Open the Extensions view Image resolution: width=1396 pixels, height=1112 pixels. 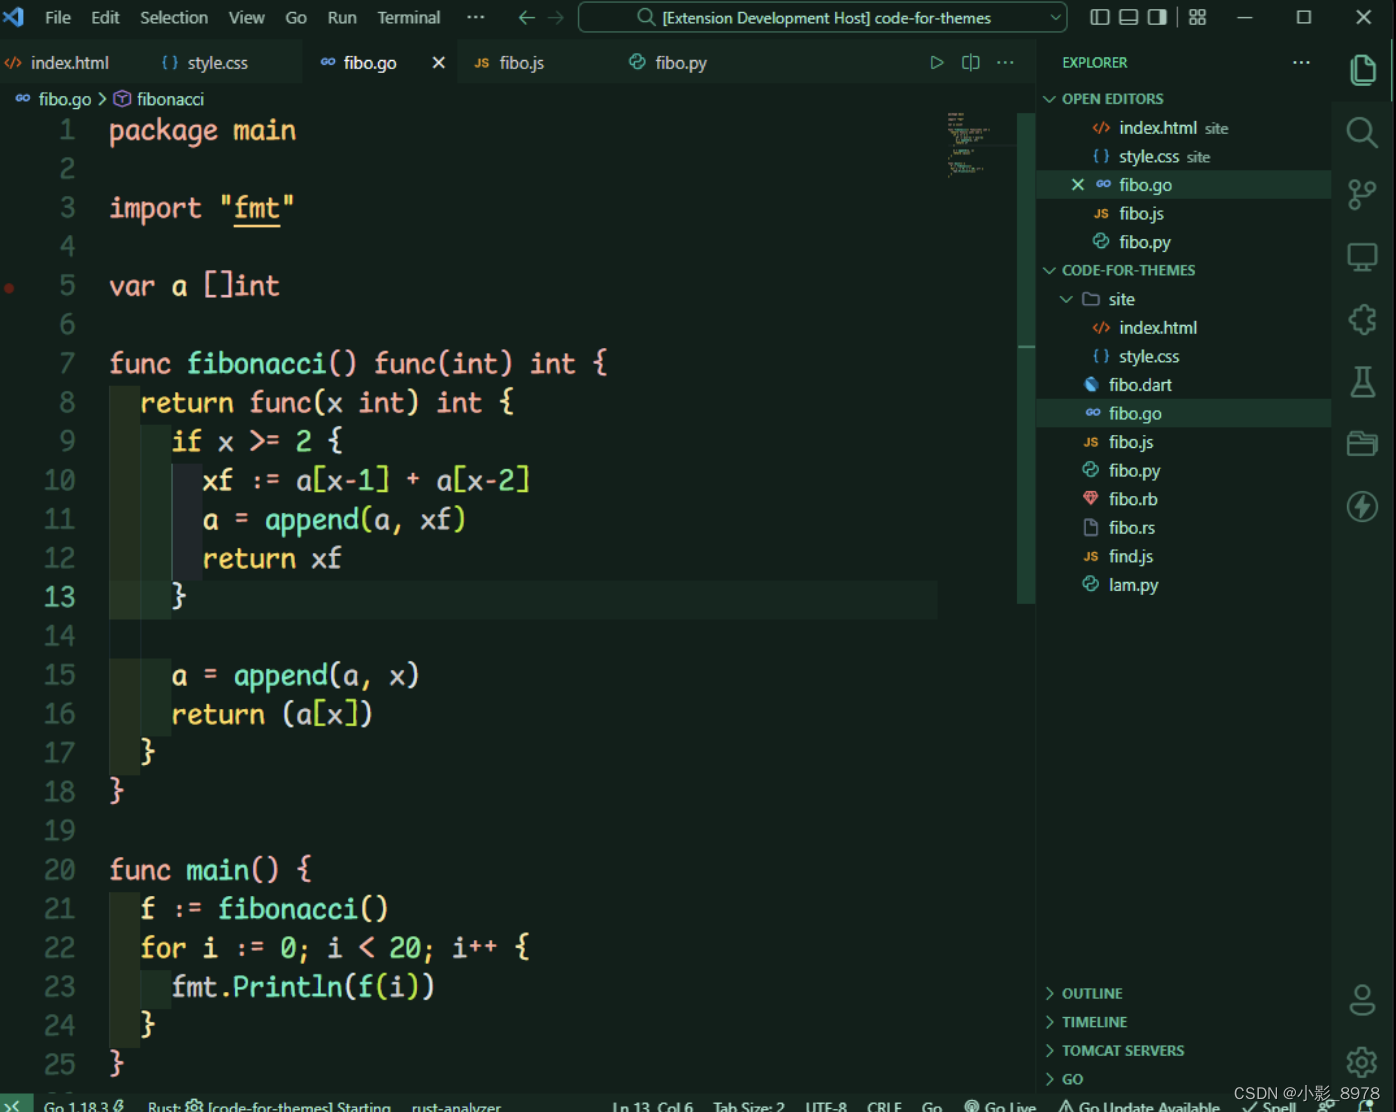(x=1362, y=319)
